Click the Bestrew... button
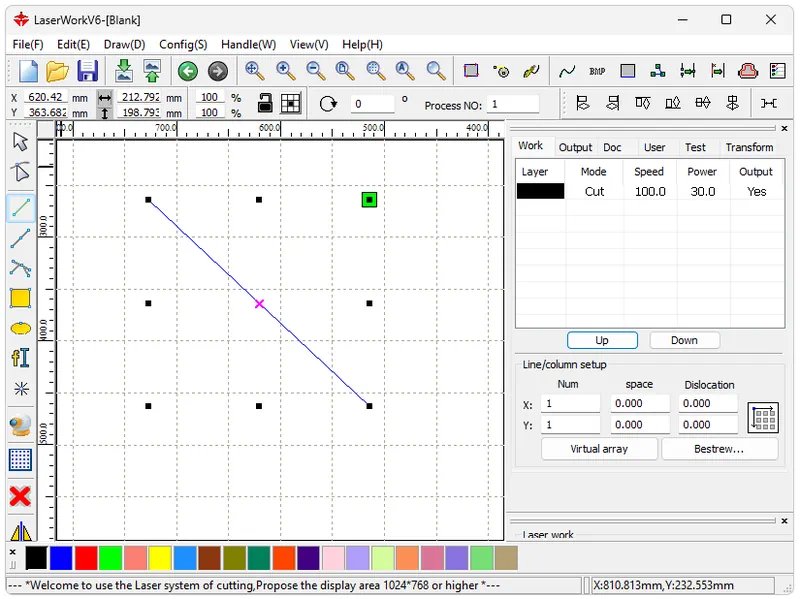Image resolution: width=800 pixels, height=599 pixels. point(719,449)
